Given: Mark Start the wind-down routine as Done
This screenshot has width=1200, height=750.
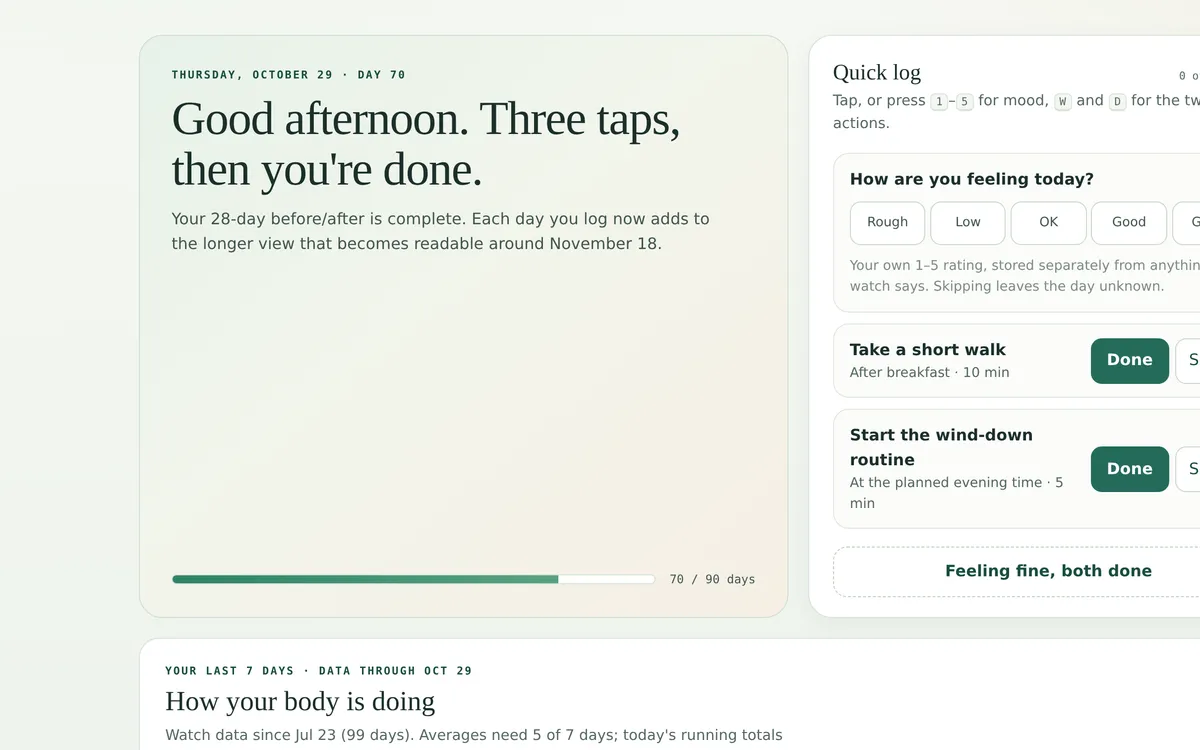Looking at the screenshot, I should (x=1130, y=469).
